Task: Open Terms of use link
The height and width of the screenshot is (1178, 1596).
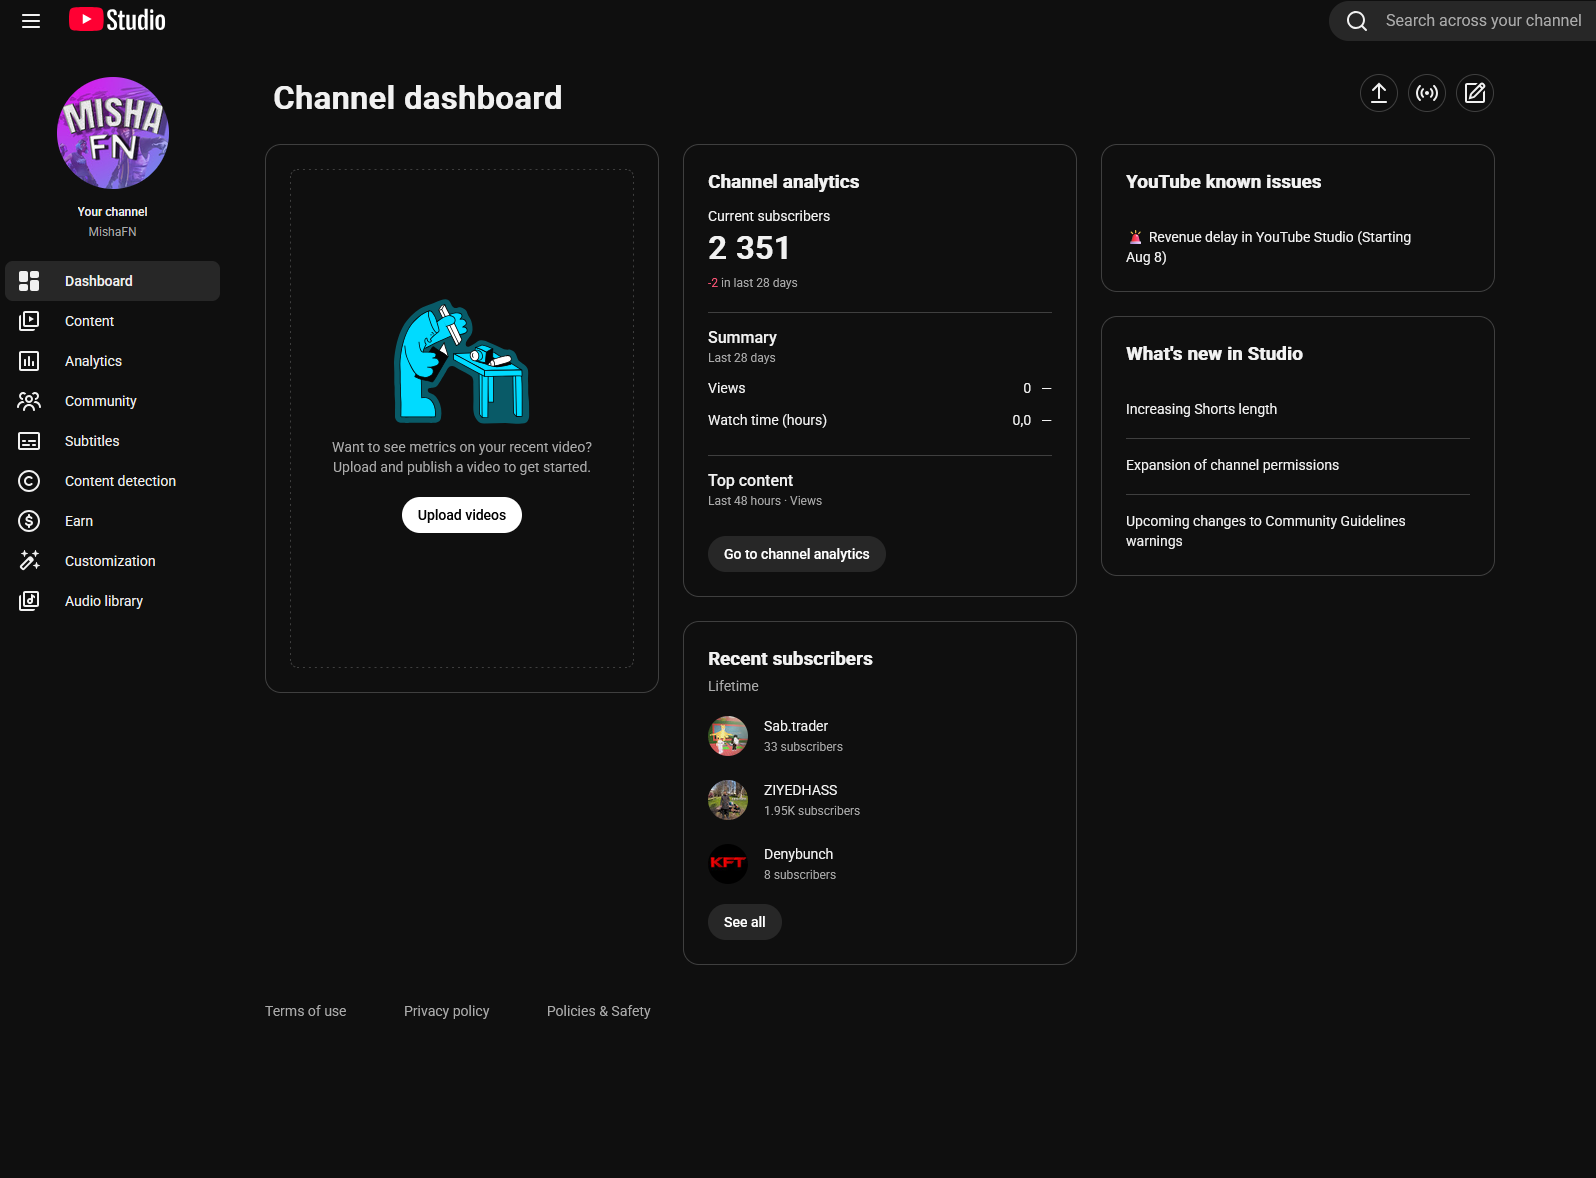Action: (x=306, y=1011)
